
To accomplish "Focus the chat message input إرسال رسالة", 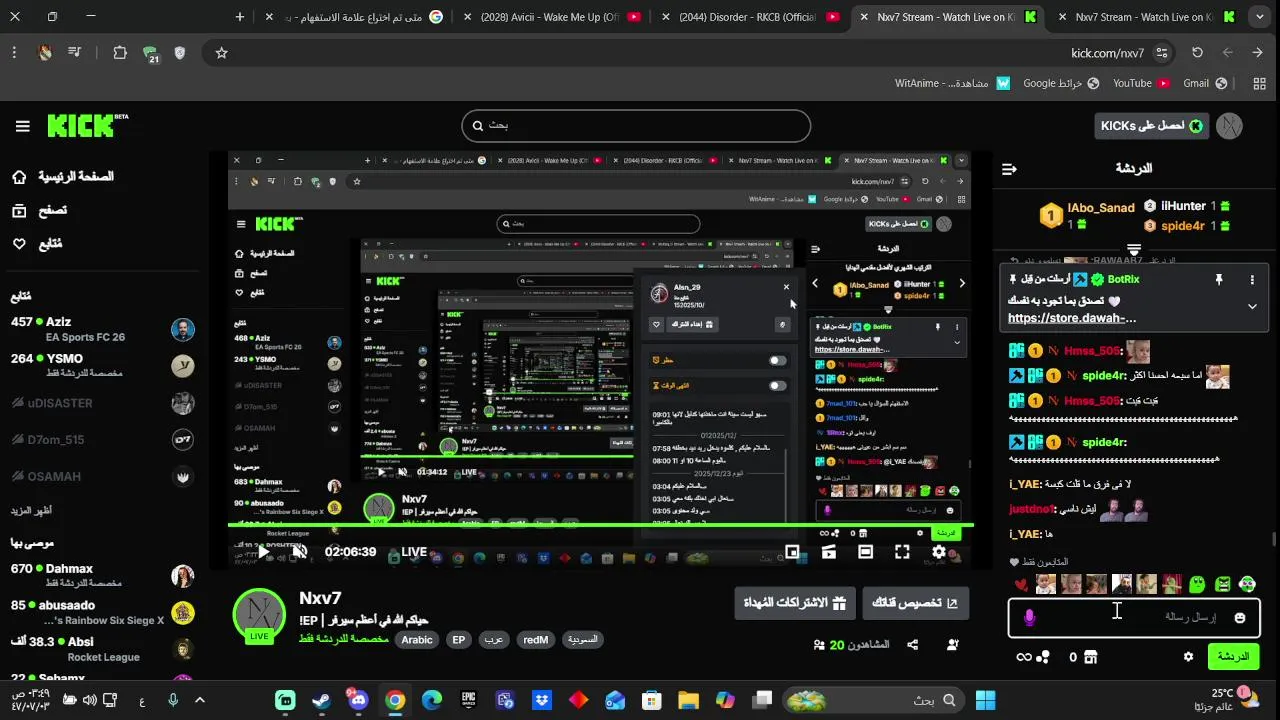I will click(1134, 618).
